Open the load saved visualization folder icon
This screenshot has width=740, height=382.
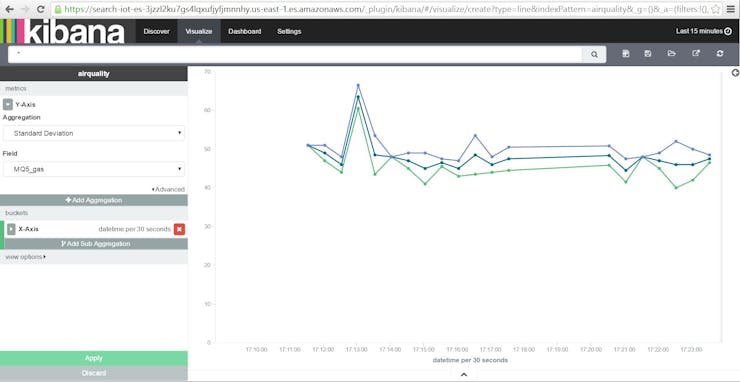pos(672,53)
